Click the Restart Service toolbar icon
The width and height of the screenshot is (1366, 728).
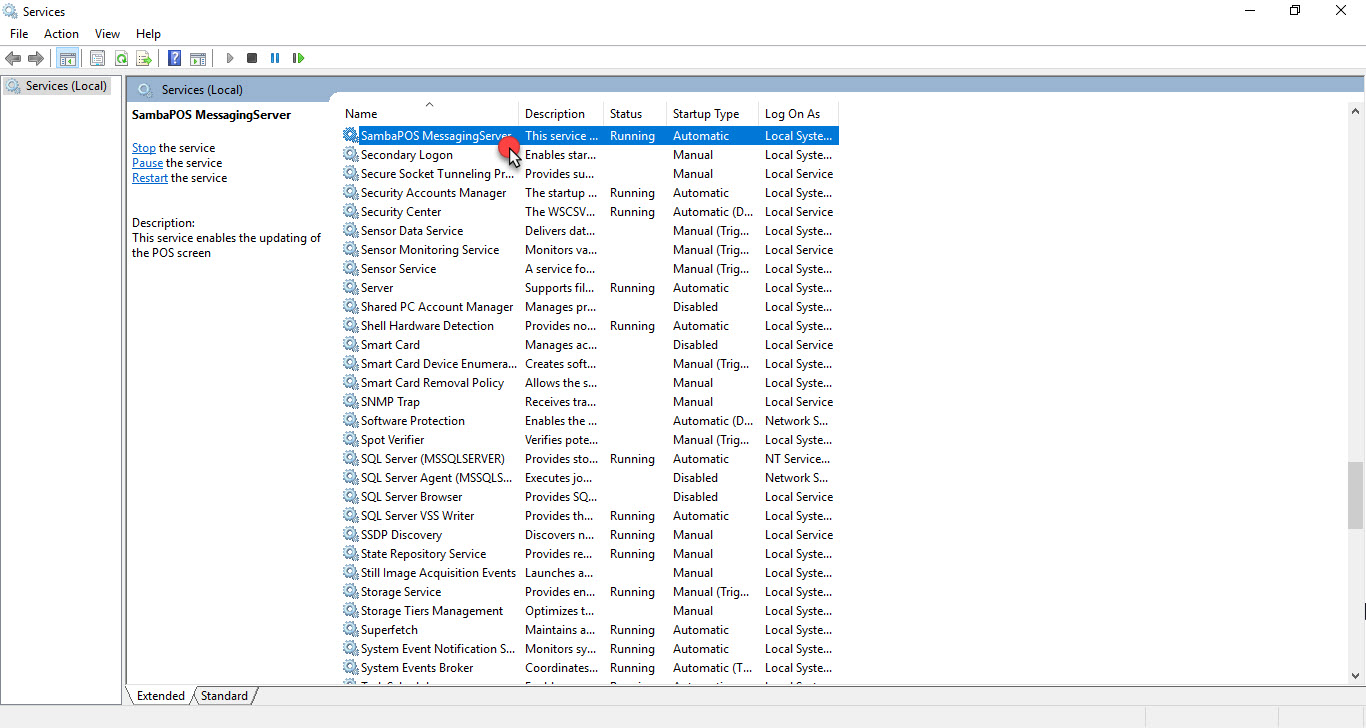[298, 58]
